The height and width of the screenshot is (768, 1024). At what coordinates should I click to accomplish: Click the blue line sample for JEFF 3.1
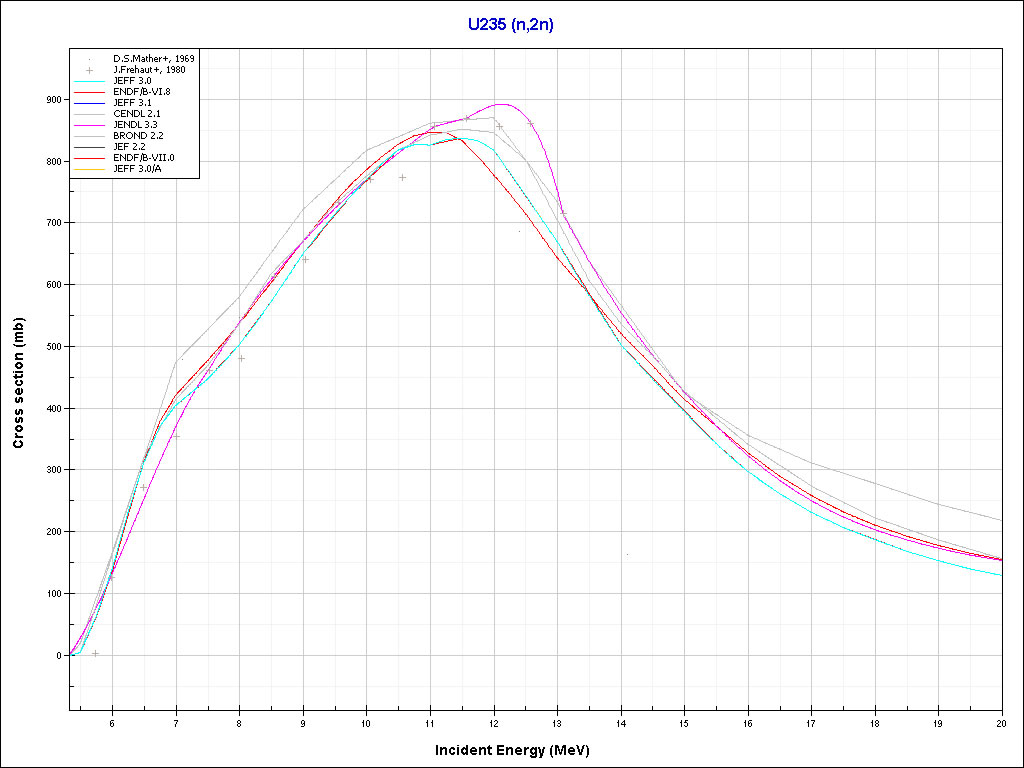(x=90, y=103)
